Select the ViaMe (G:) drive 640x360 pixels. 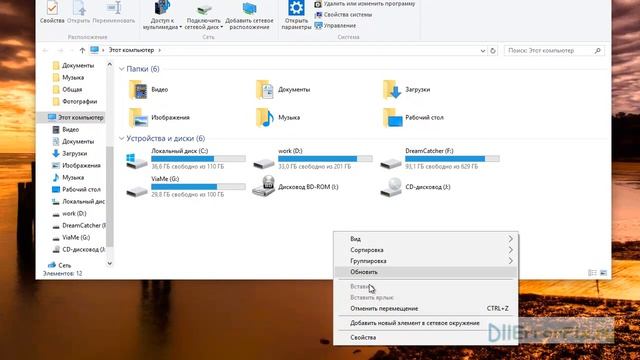[186, 187]
